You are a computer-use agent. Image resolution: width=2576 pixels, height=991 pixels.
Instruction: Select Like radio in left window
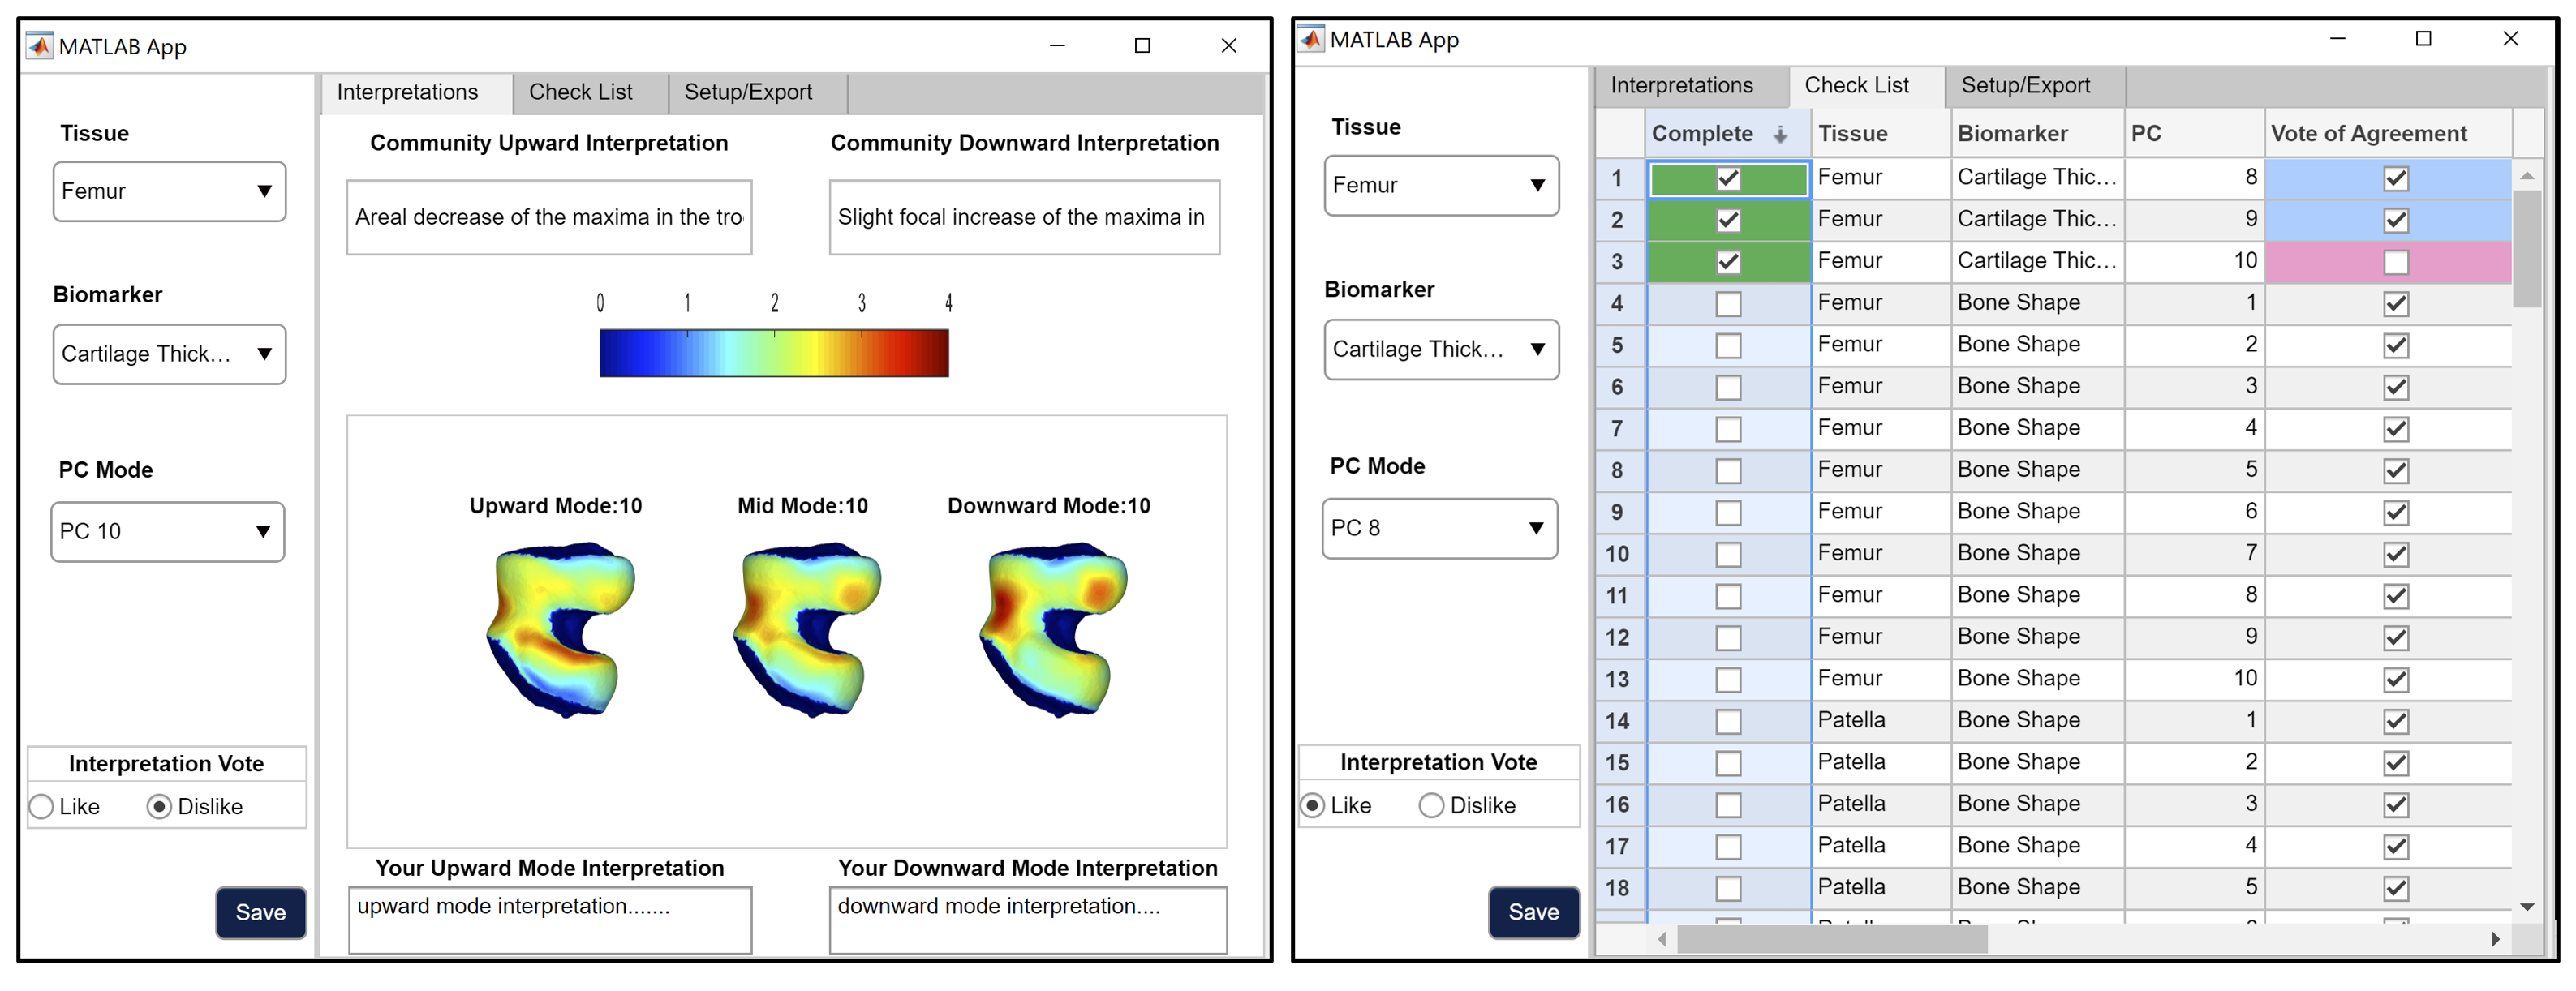[42, 806]
